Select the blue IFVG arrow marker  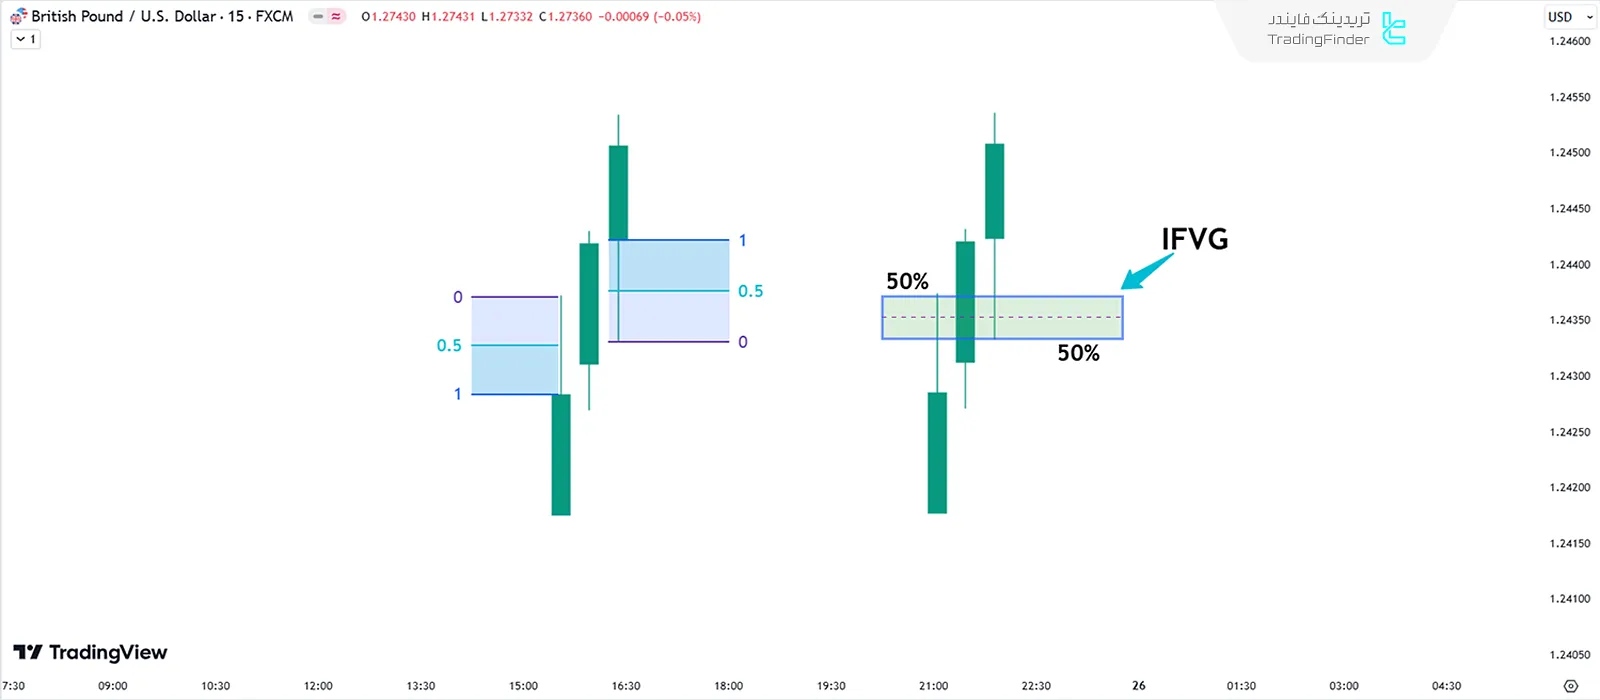tap(1148, 271)
